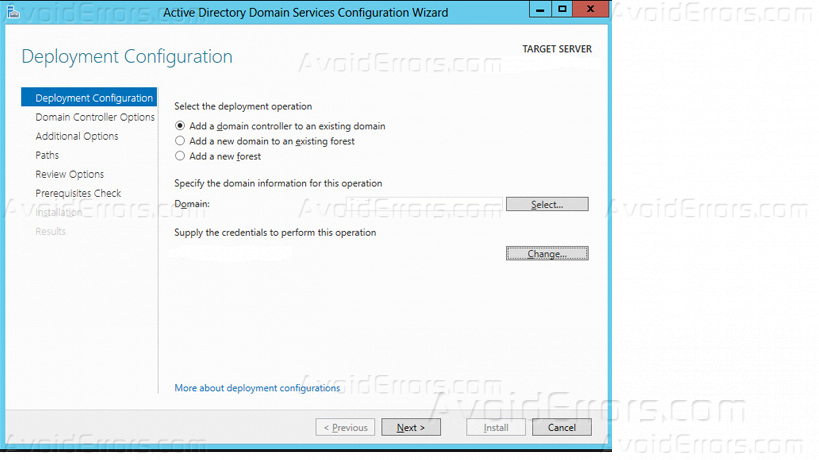Click the < Previous button

[345, 428]
